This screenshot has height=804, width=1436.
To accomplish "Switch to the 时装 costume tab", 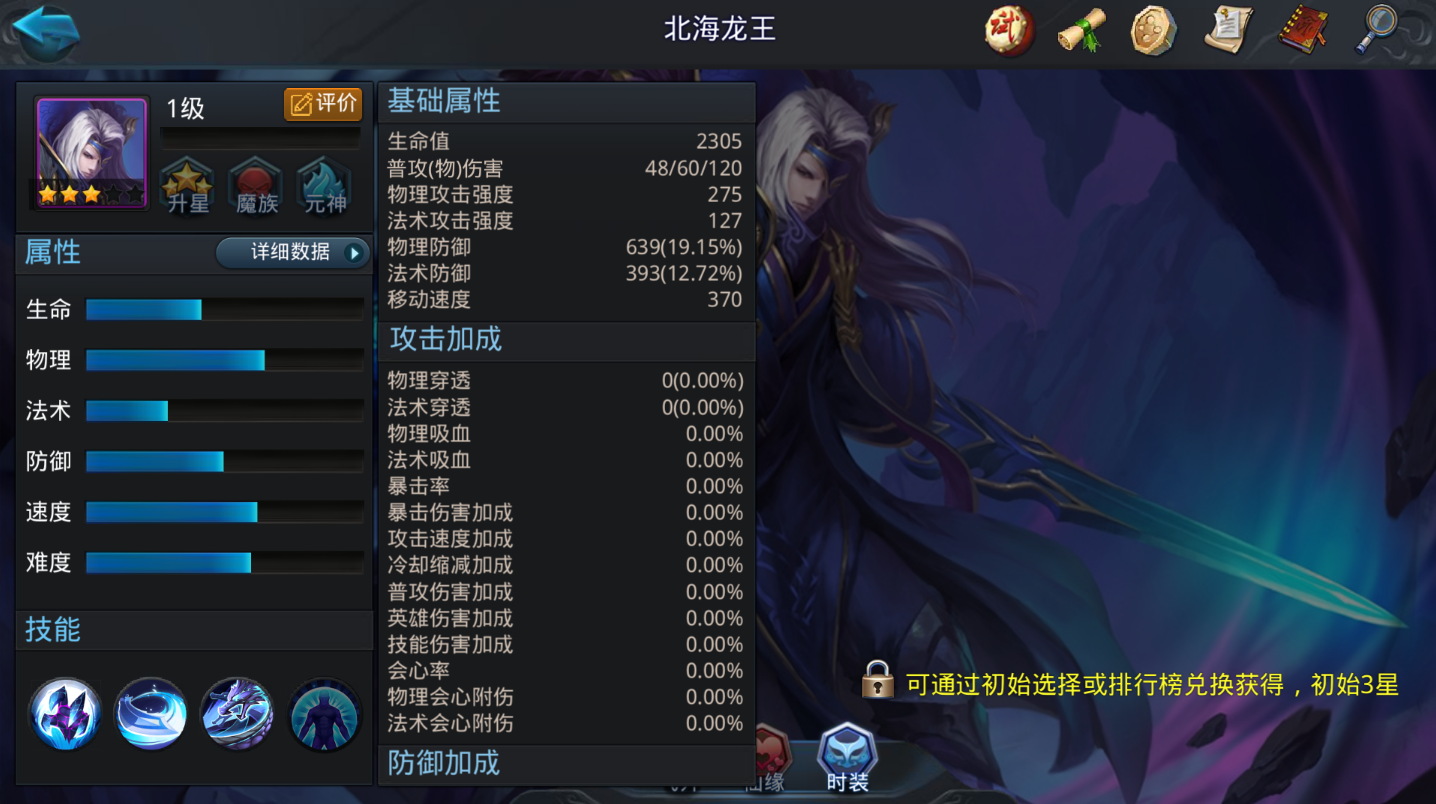I will (847, 759).
